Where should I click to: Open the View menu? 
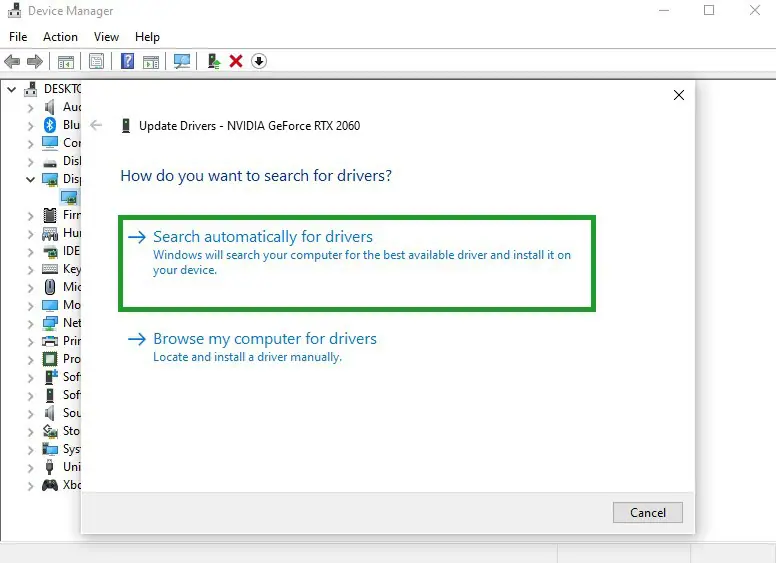click(x=106, y=37)
